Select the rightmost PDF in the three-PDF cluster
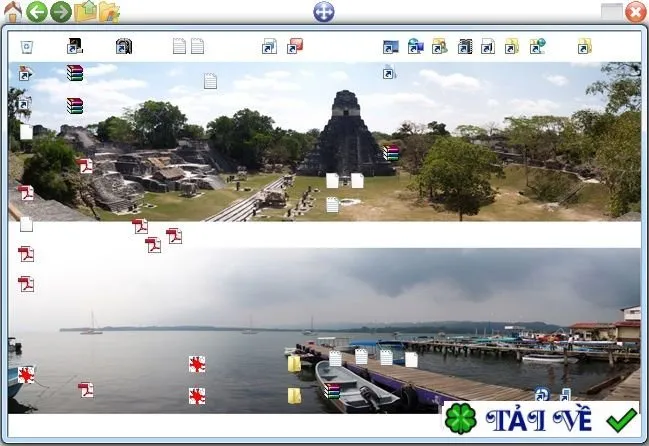The height and width of the screenshot is (446, 649). pyautogui.click(x=174, y=236)
